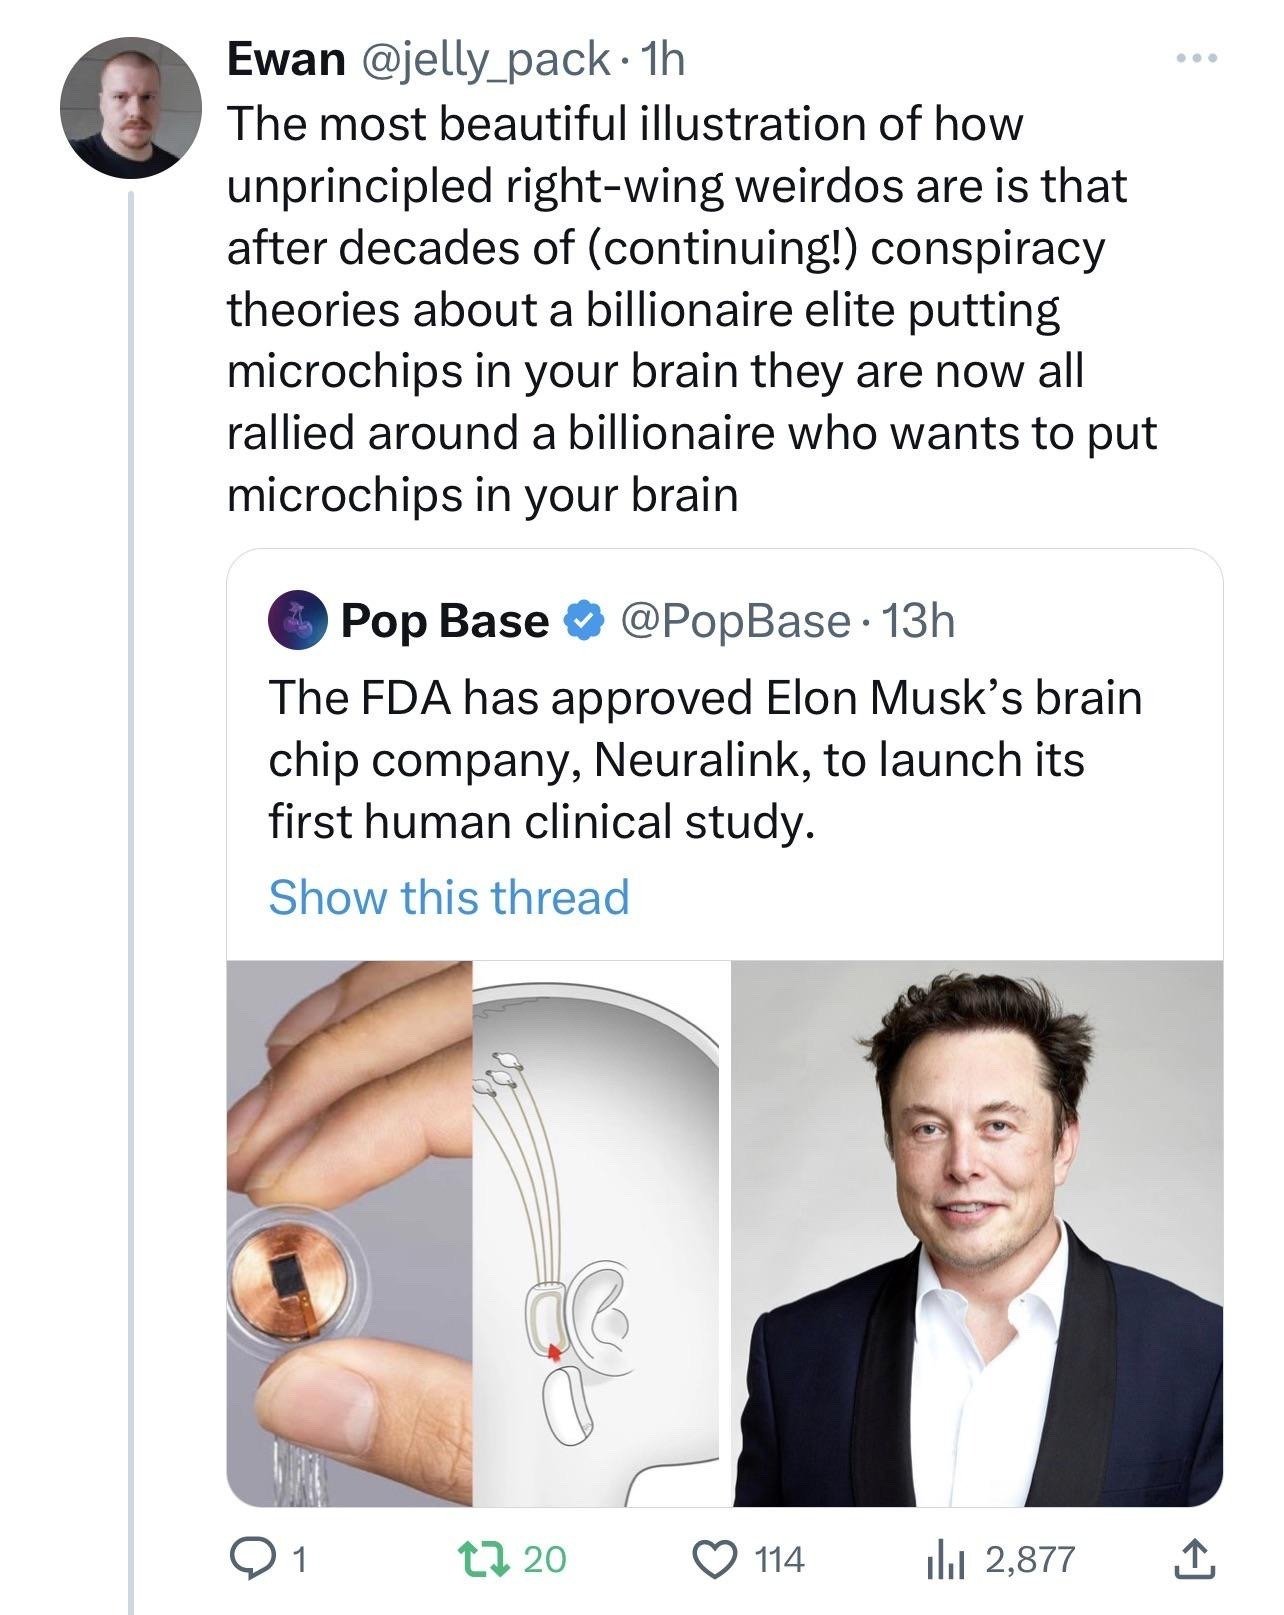Open the three-dot more options menu
Screen dimensions: 1284x1615
click(x=1197, y=60)
